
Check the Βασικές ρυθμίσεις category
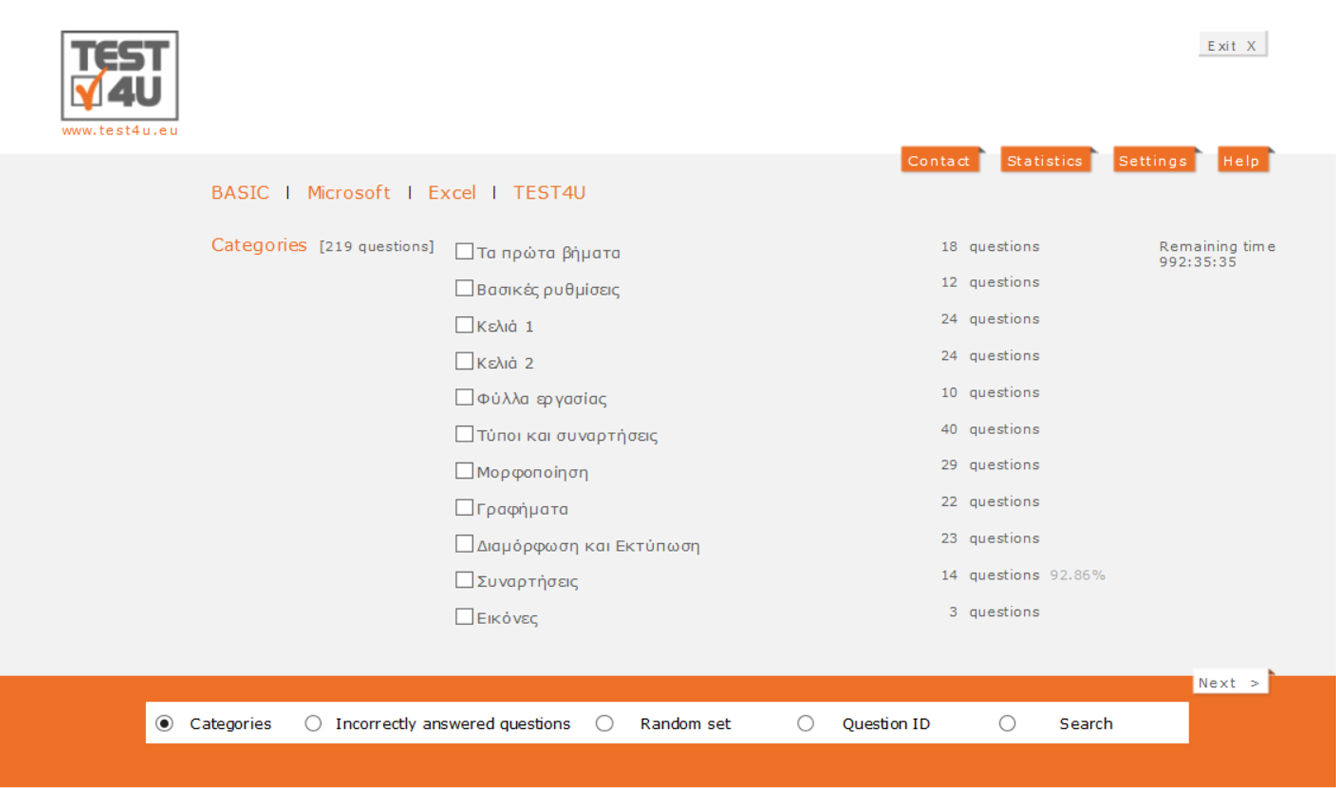(464, 288)
